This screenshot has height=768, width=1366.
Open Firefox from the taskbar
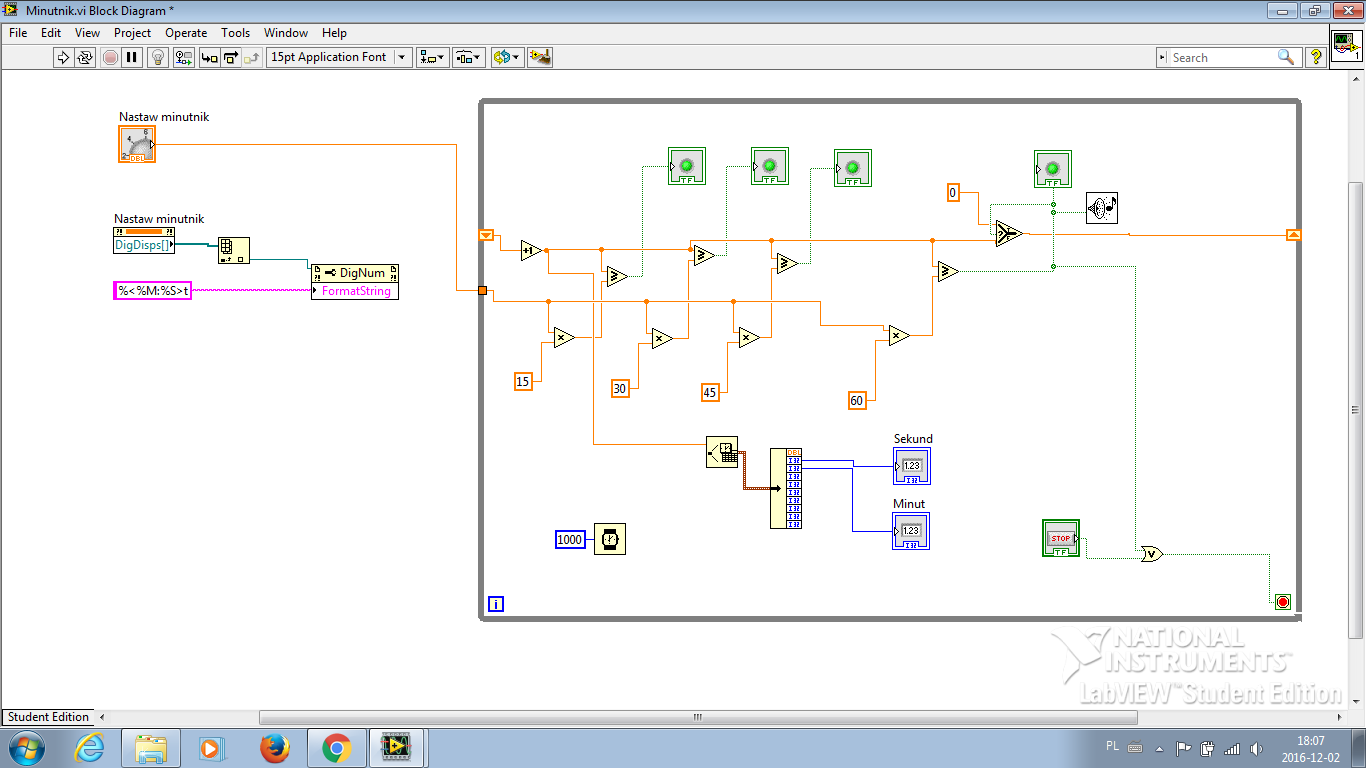point(274,747)
